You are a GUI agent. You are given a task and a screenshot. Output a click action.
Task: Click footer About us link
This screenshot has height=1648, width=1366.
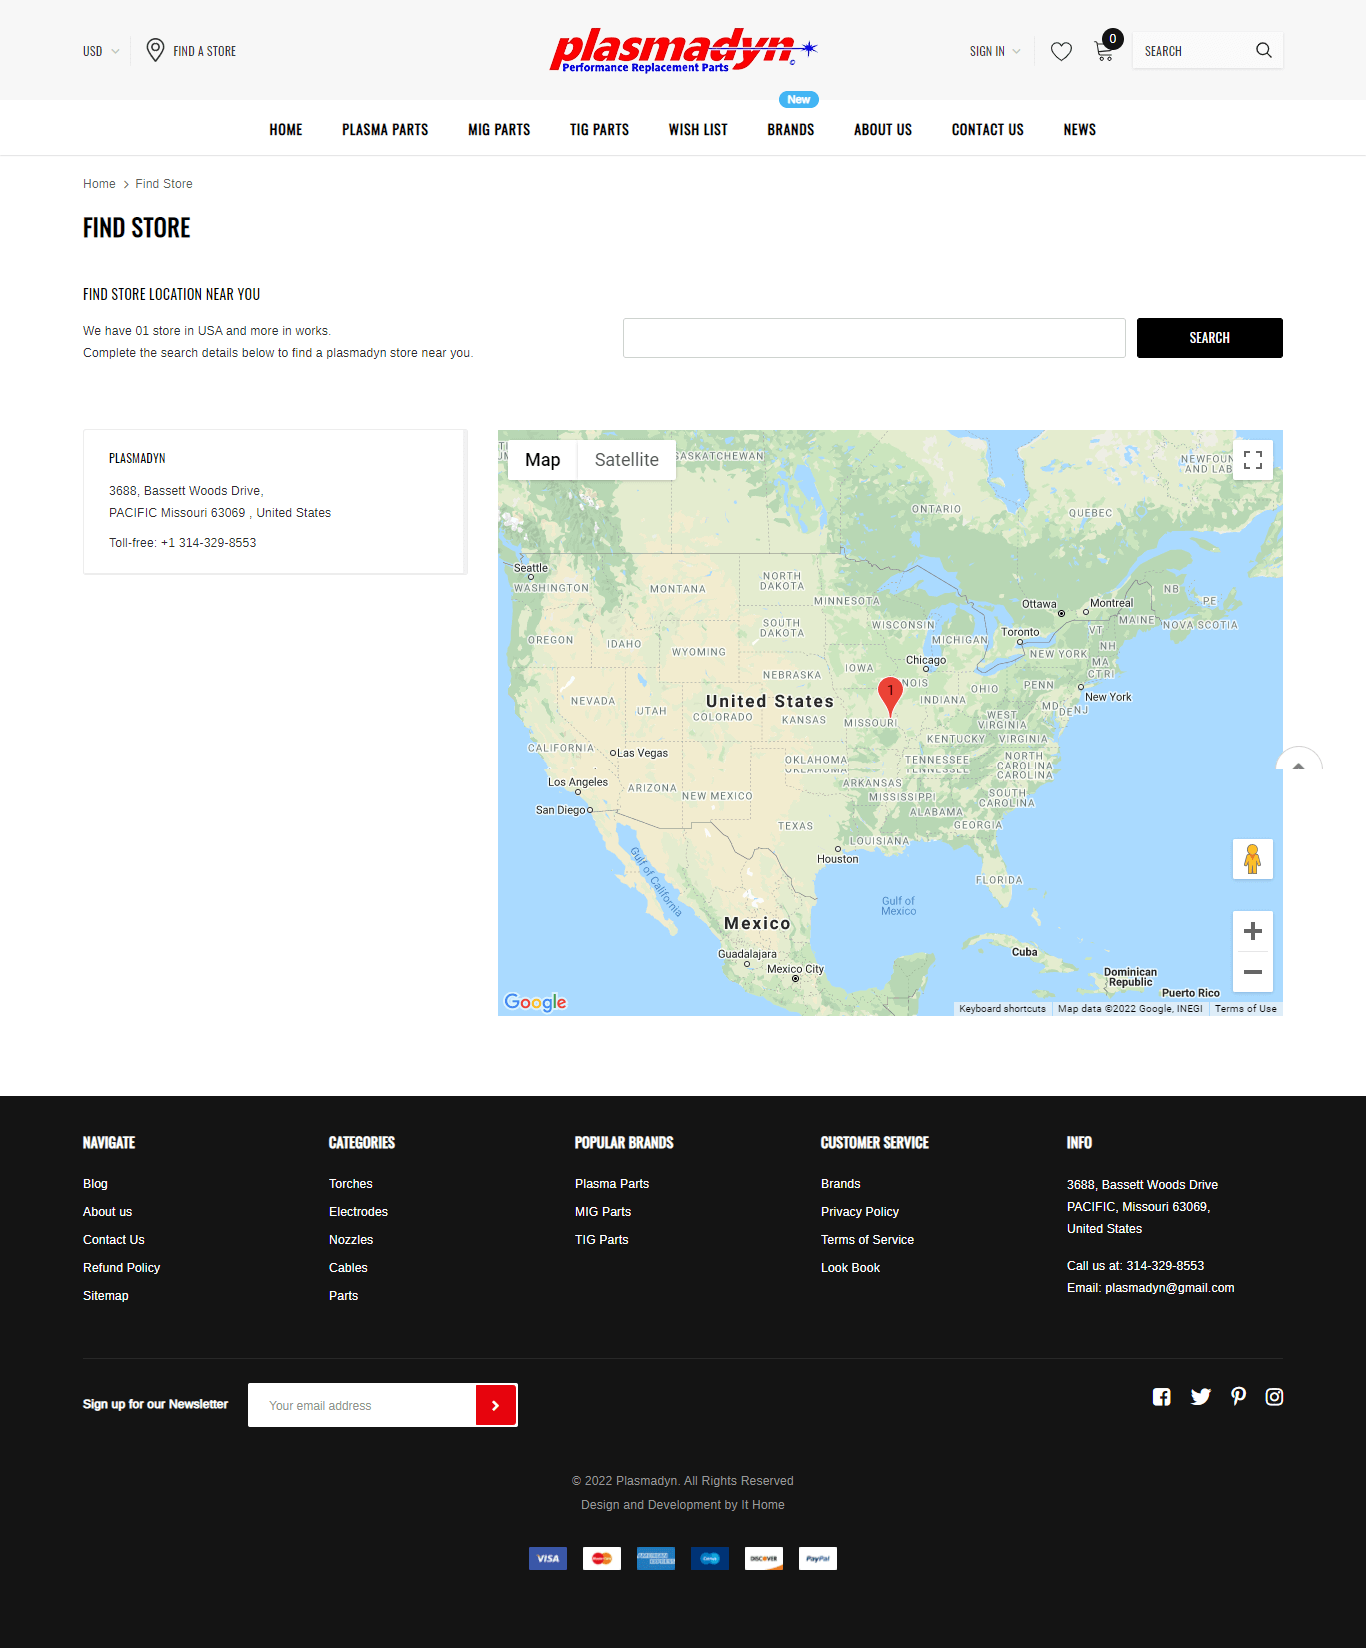107,1212
